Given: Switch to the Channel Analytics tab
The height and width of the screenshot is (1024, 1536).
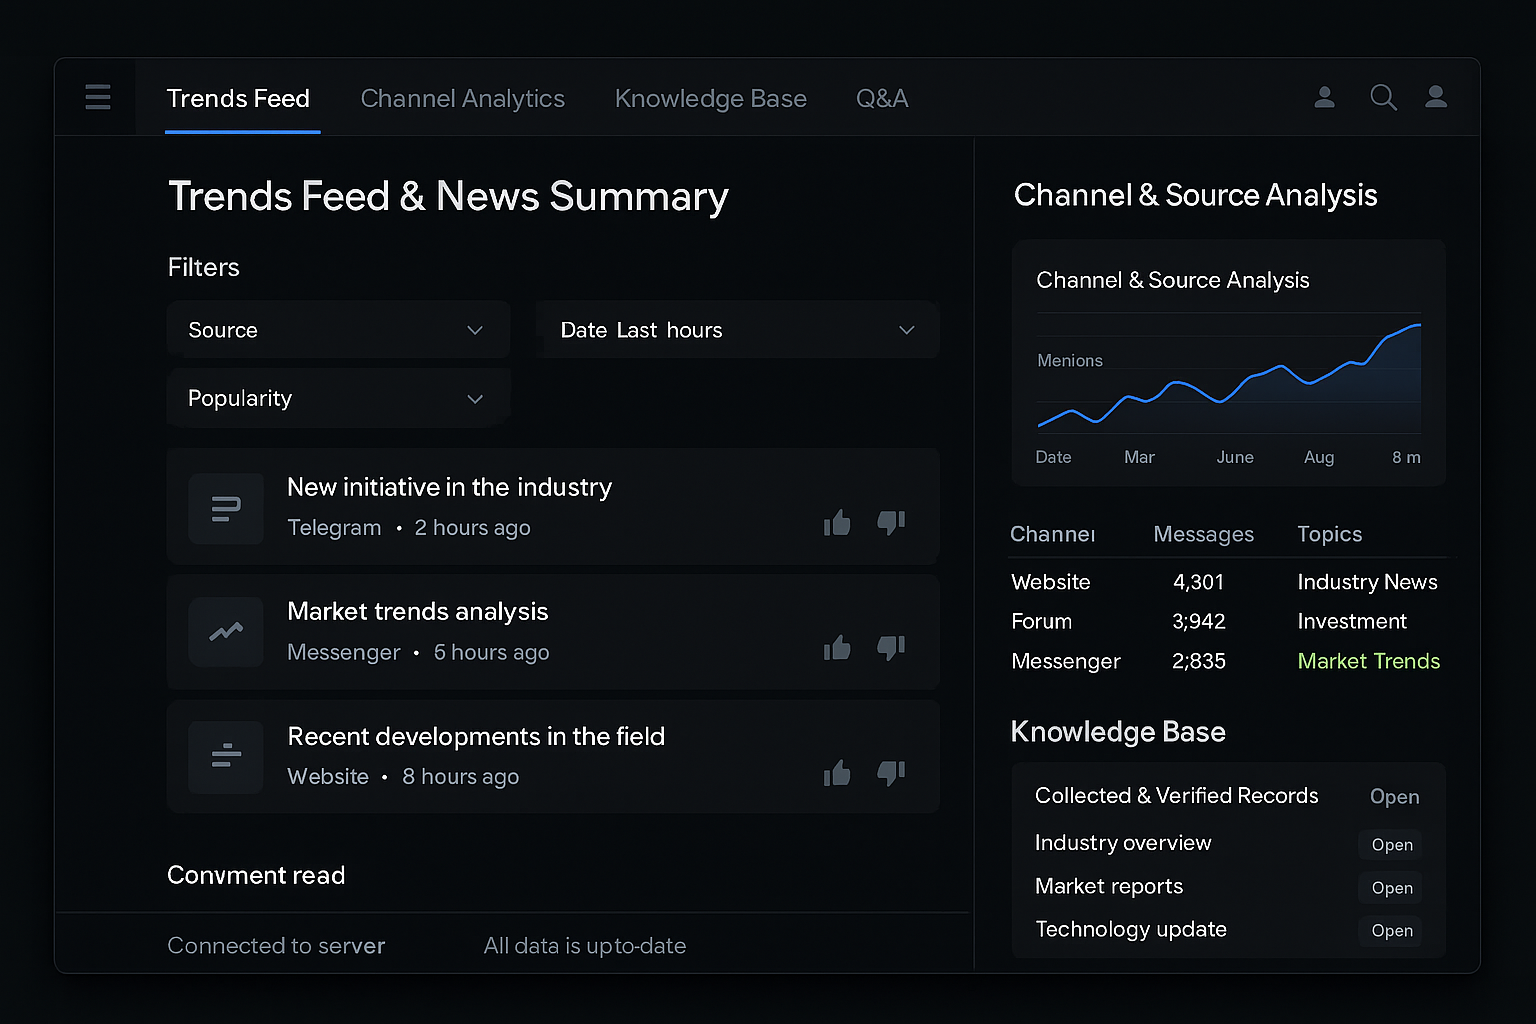Looking at the screenshot, I should click(x=462, y=98).
